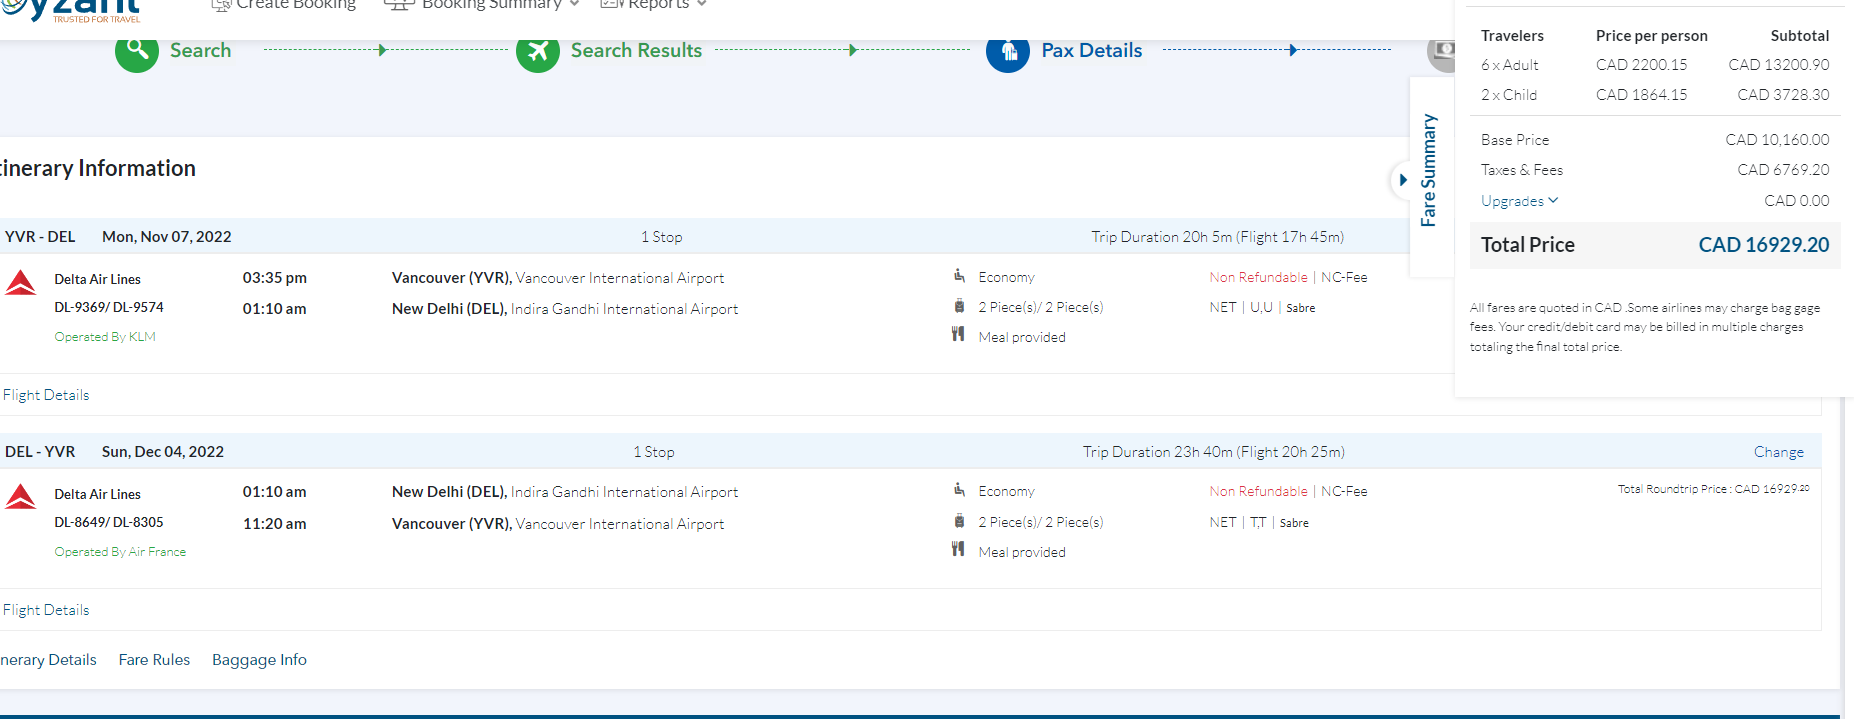Click Economy seat icon on first flight
Viewport: 1854px width, 719px height.
[959, 276]
